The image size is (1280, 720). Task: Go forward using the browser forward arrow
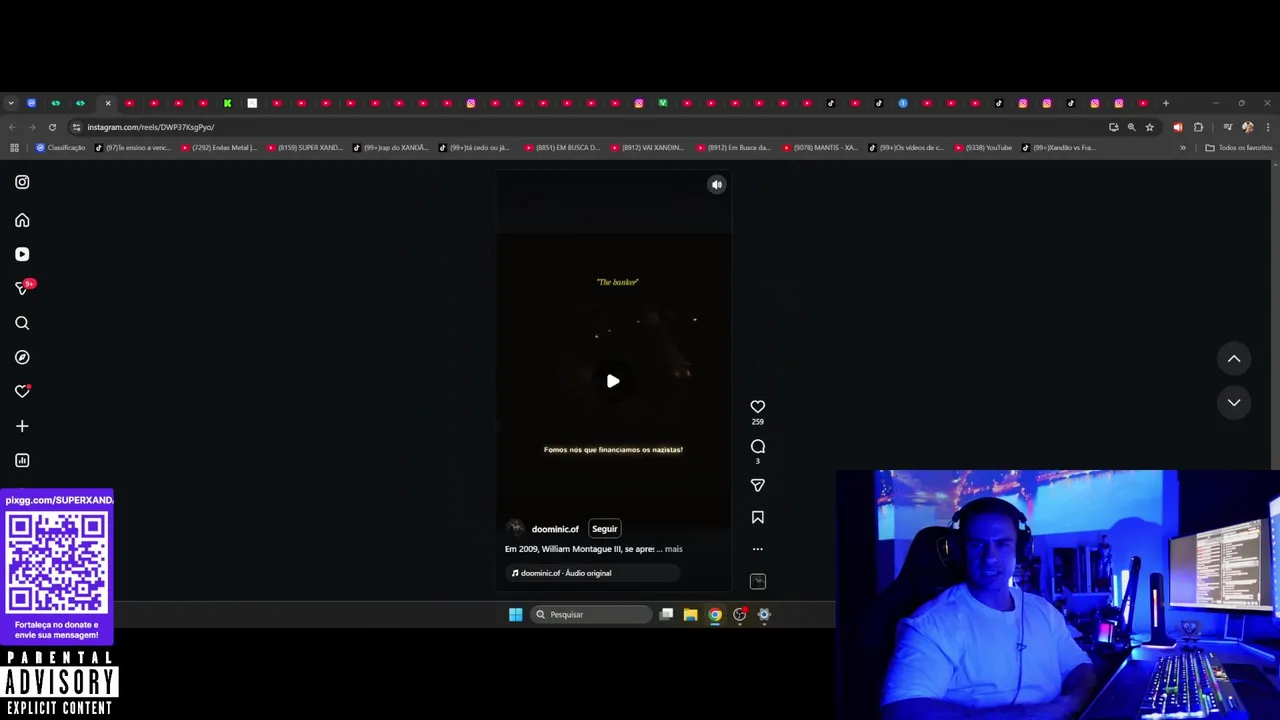tap(32, 127)
